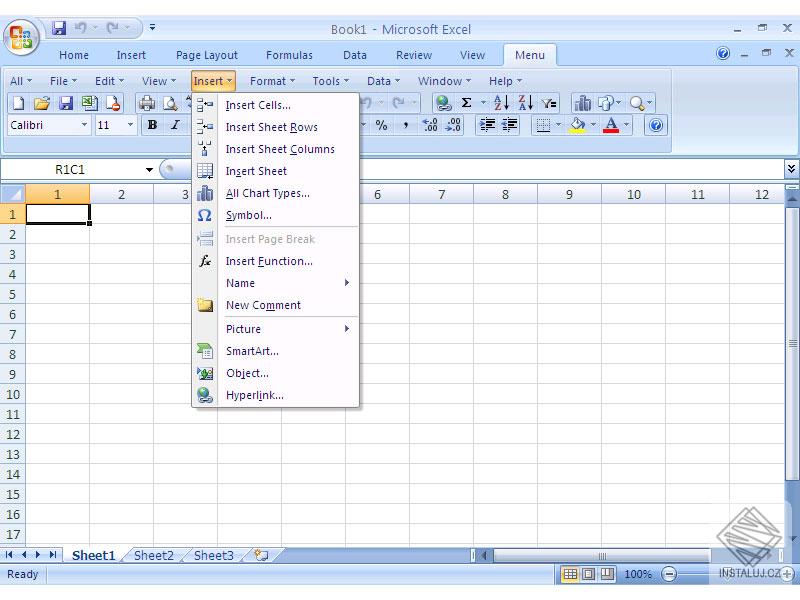Switch to Normal view button
This screenshot has width=800, height=600.
click(570, 574)
